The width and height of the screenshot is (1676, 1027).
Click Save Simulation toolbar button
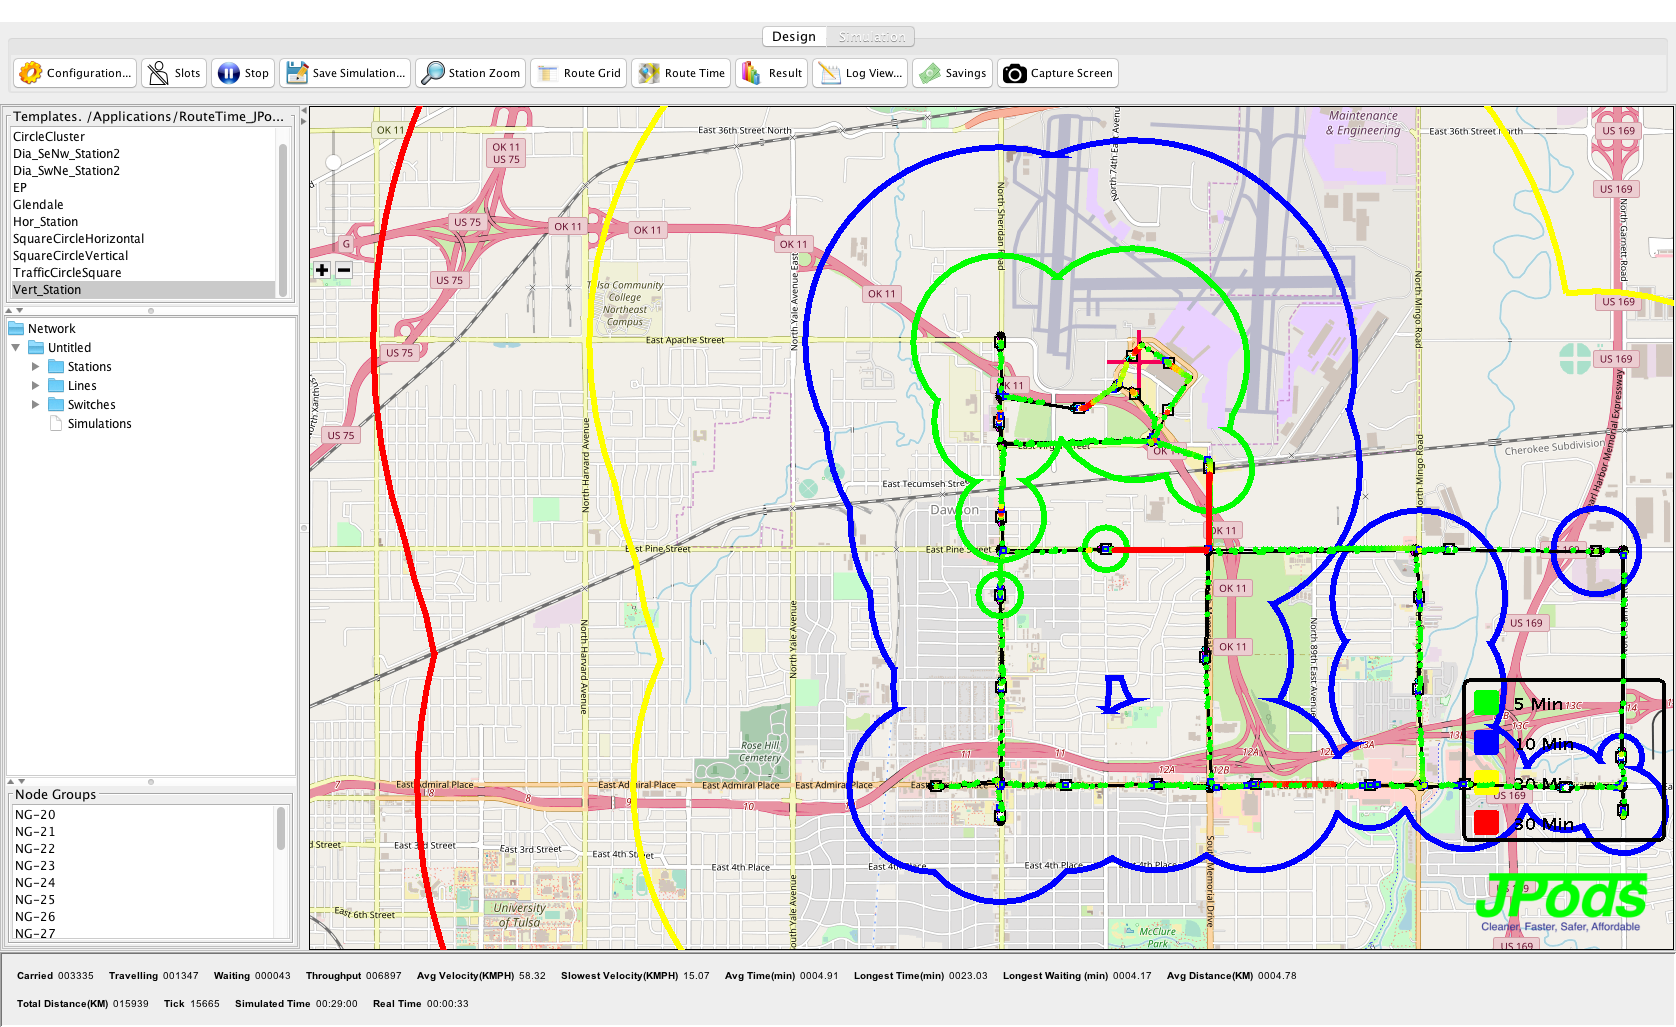(x=346, y=73)
